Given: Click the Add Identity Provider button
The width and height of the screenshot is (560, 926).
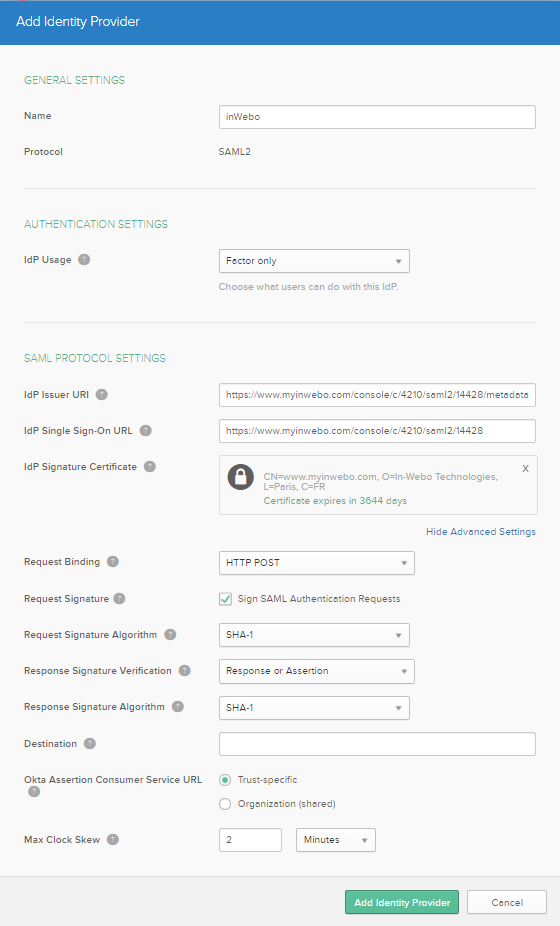Looking at the screenshot, I should click(402, 902).
